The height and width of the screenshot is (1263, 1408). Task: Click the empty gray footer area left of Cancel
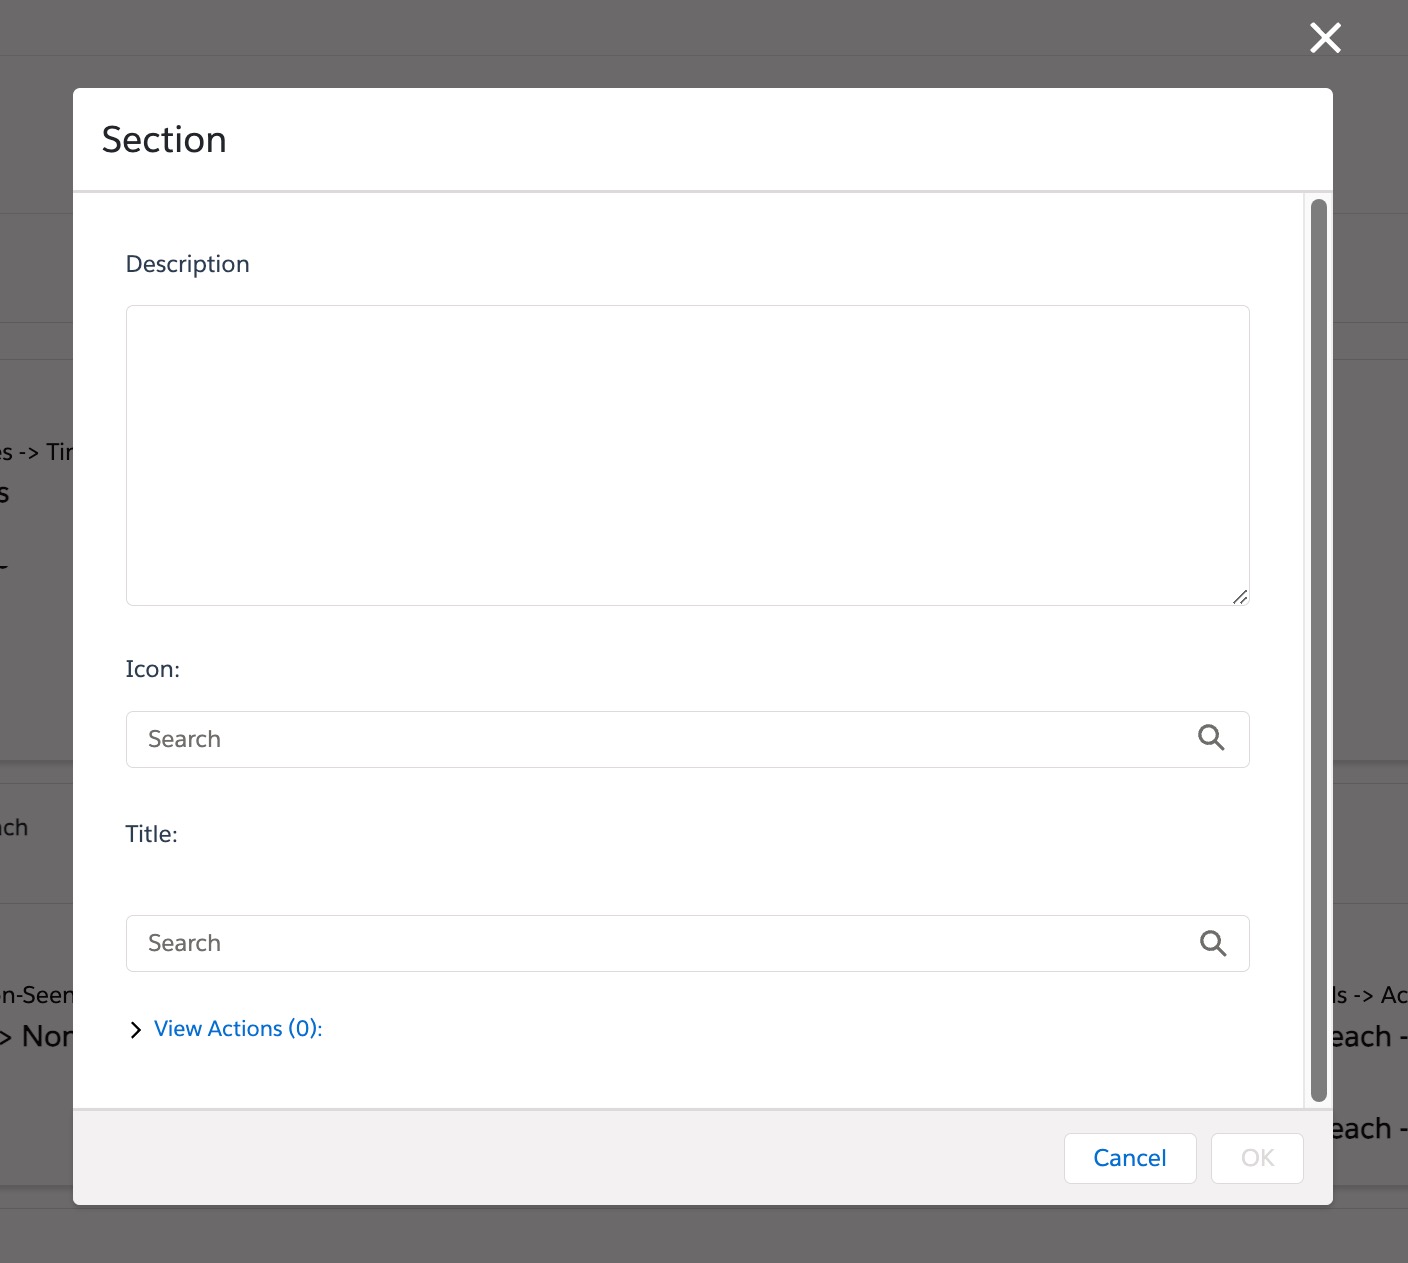coord(560,1157)
